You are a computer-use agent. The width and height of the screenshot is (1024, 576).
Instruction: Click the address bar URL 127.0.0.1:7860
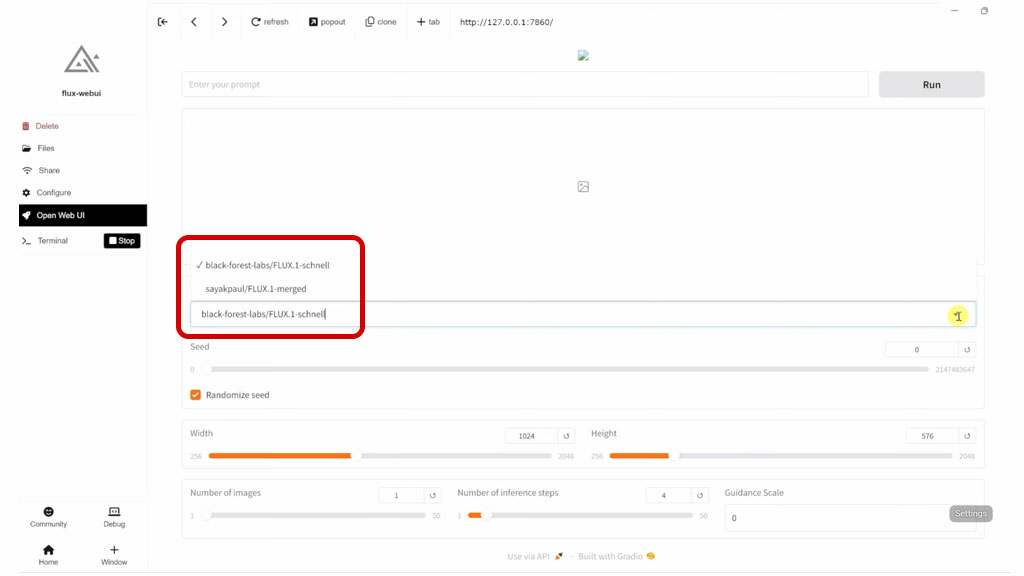tap(506, 22)
